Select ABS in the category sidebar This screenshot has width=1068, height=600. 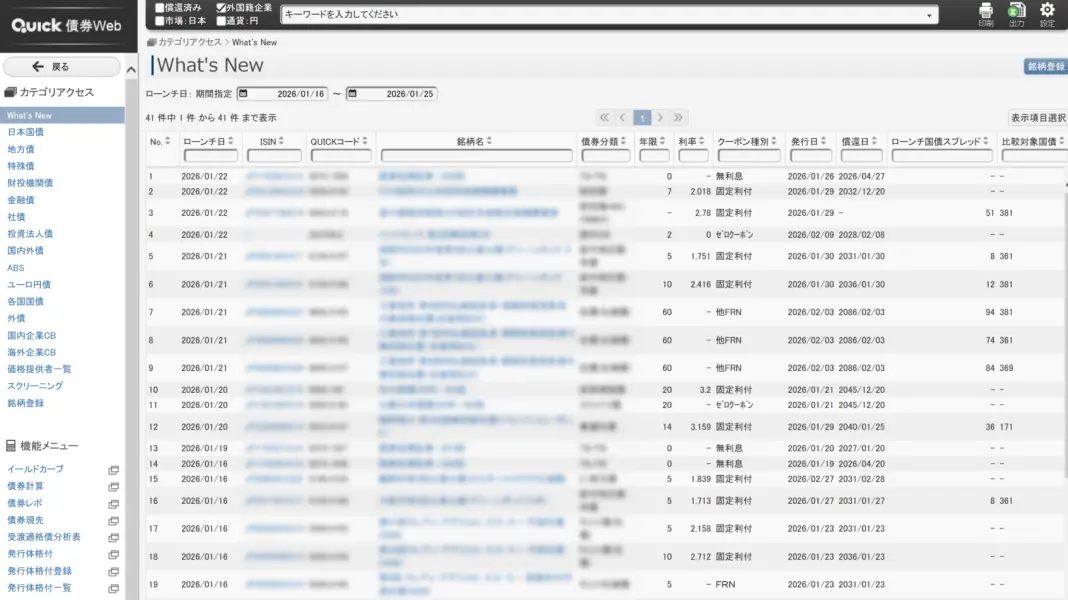16,268
